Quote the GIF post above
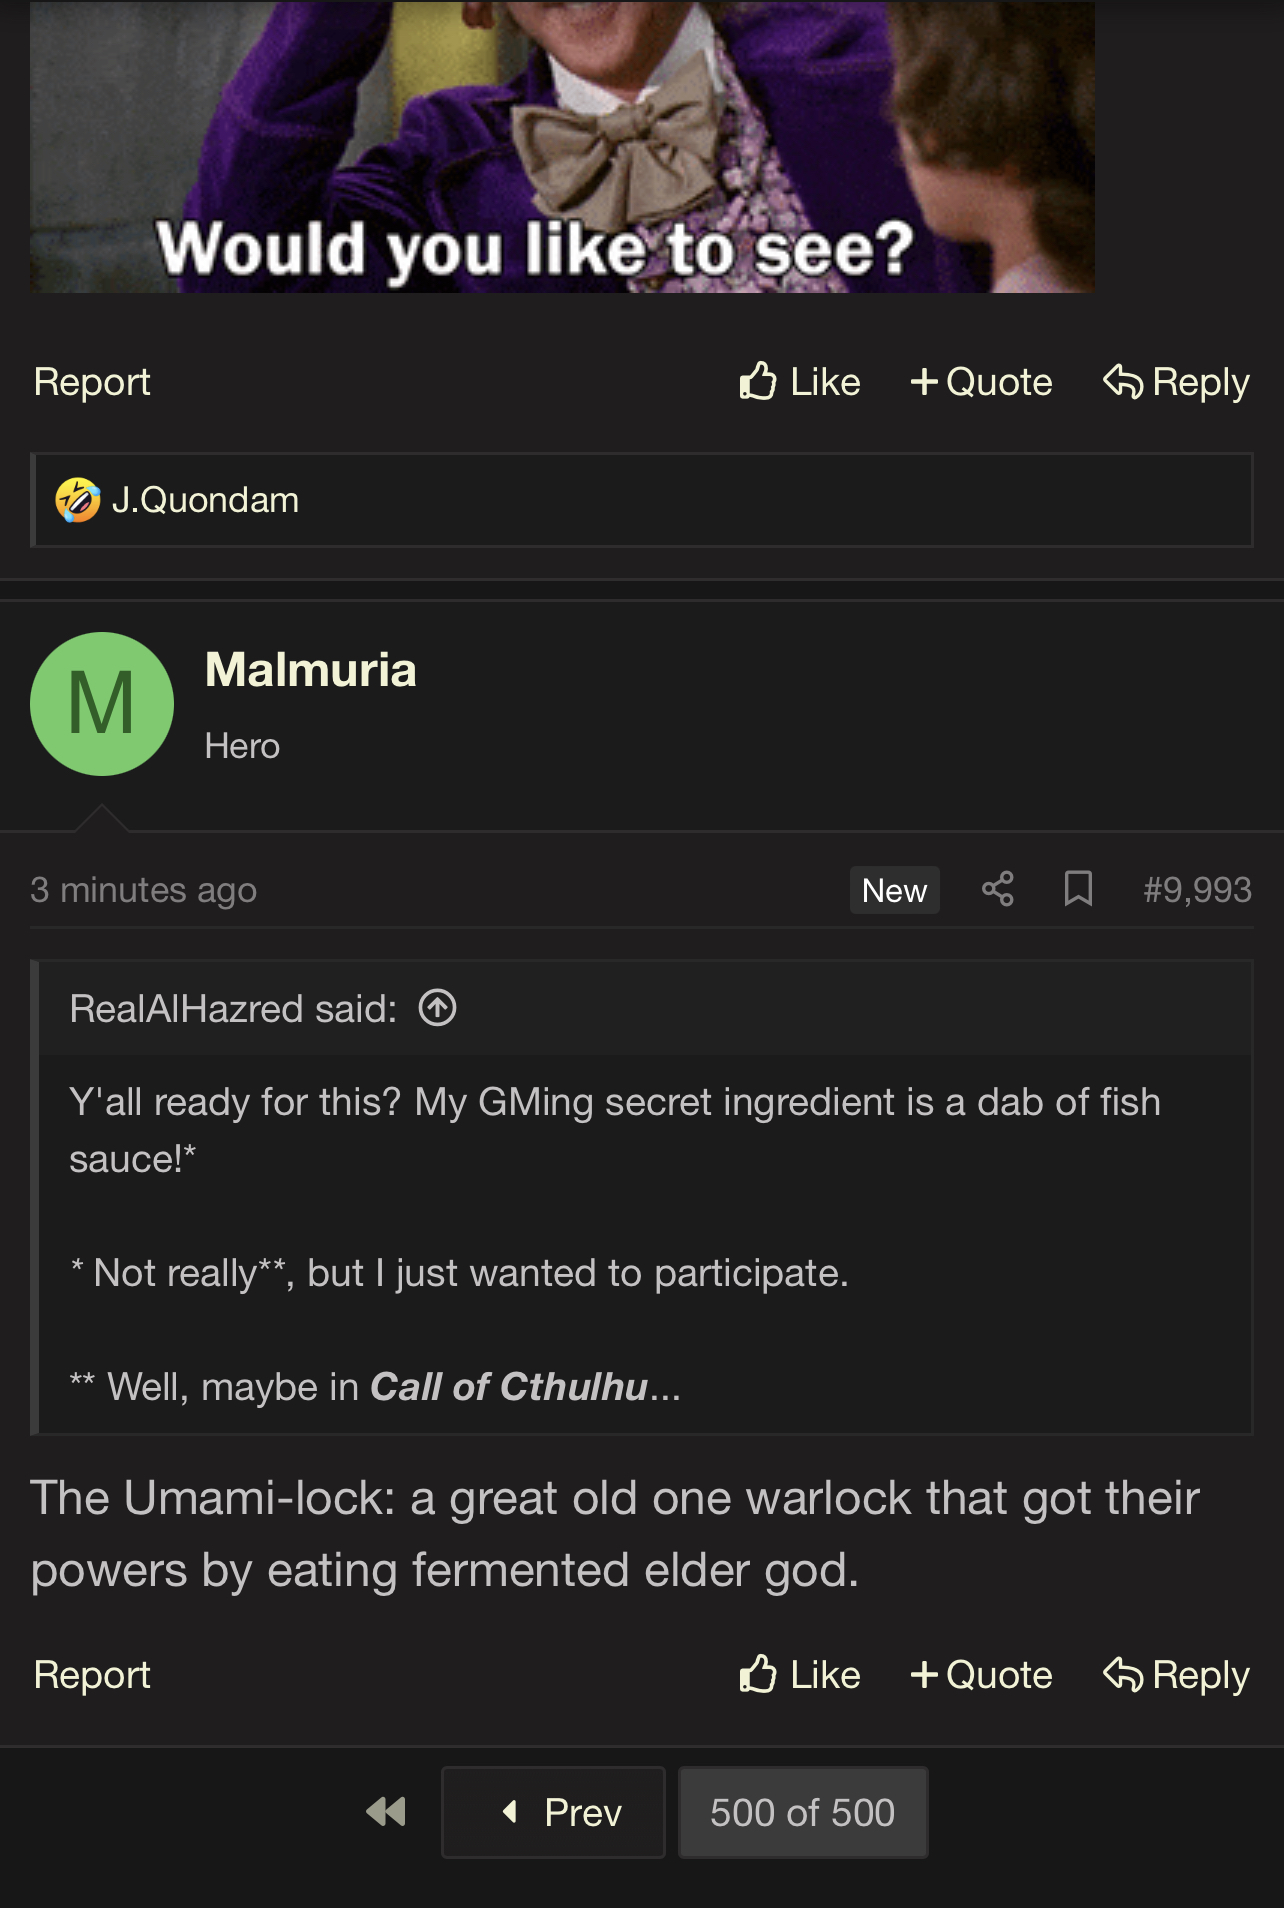 coord(981,382)
